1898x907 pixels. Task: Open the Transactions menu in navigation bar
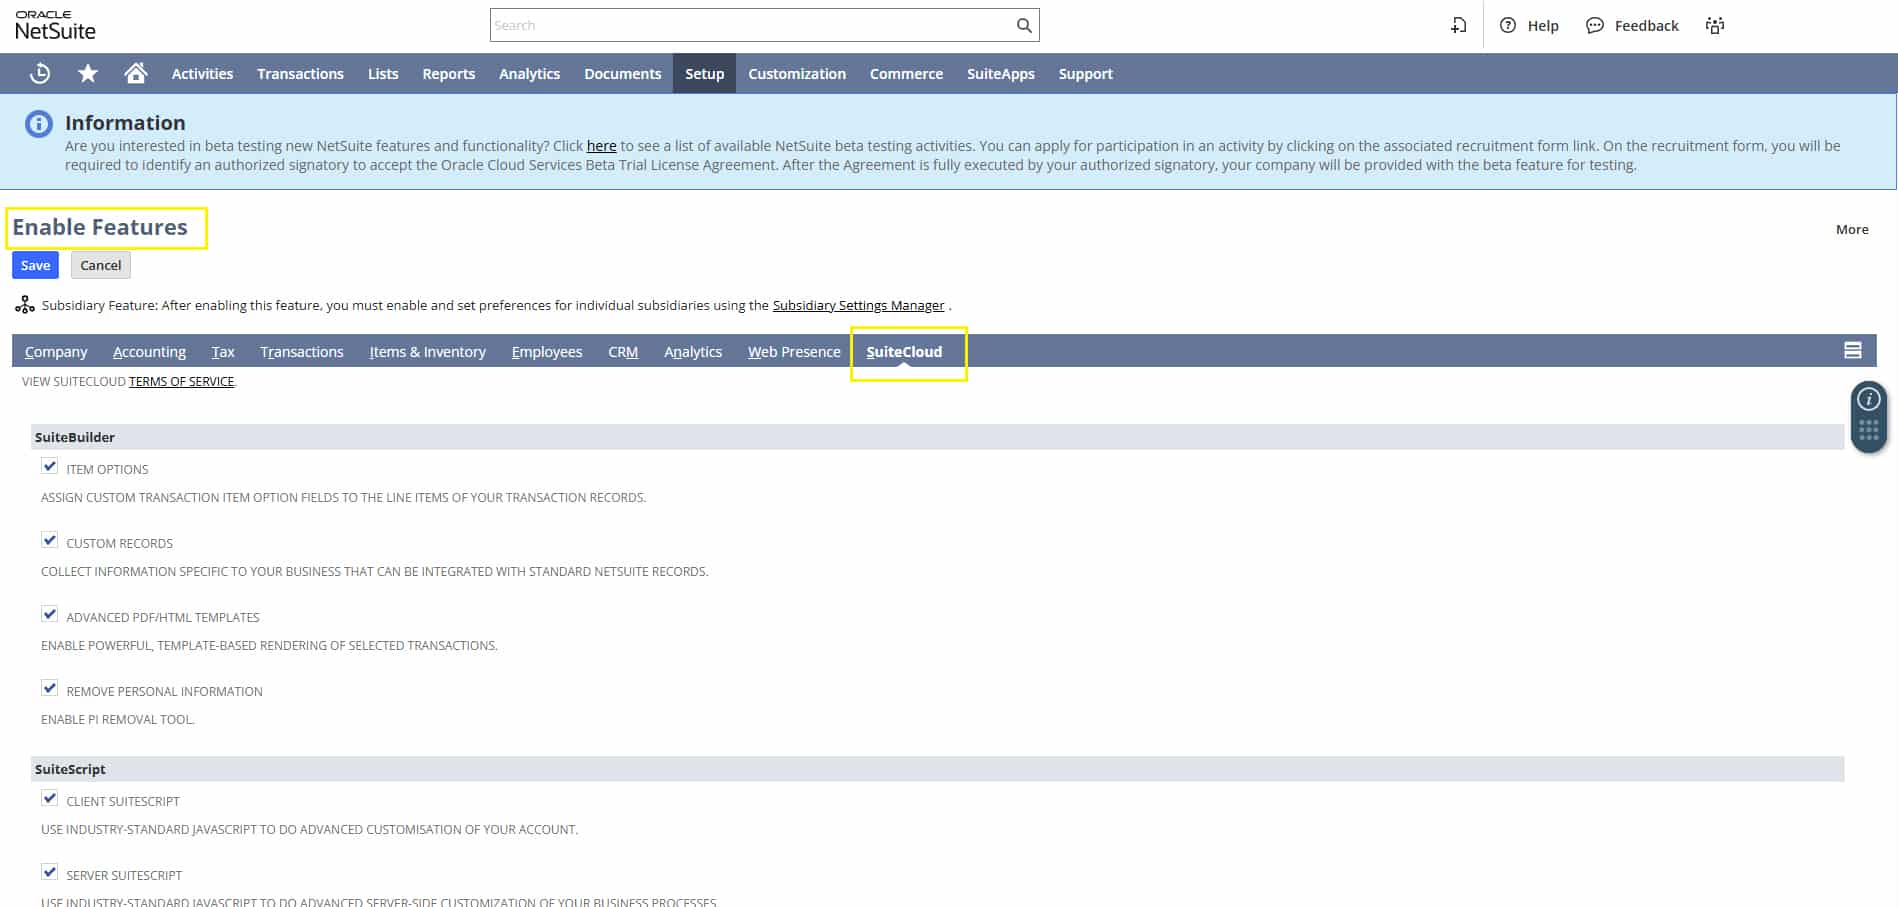300,74
